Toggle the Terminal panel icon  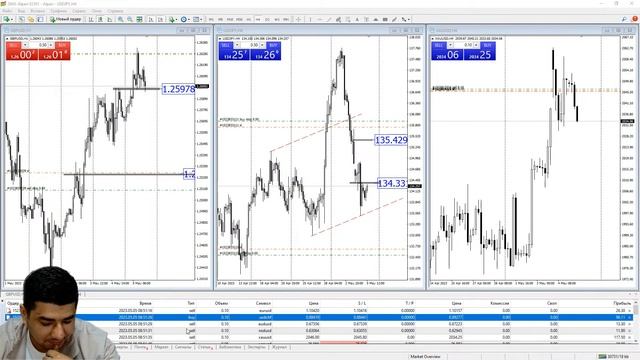pyautogui.click(x=40, y=19)
